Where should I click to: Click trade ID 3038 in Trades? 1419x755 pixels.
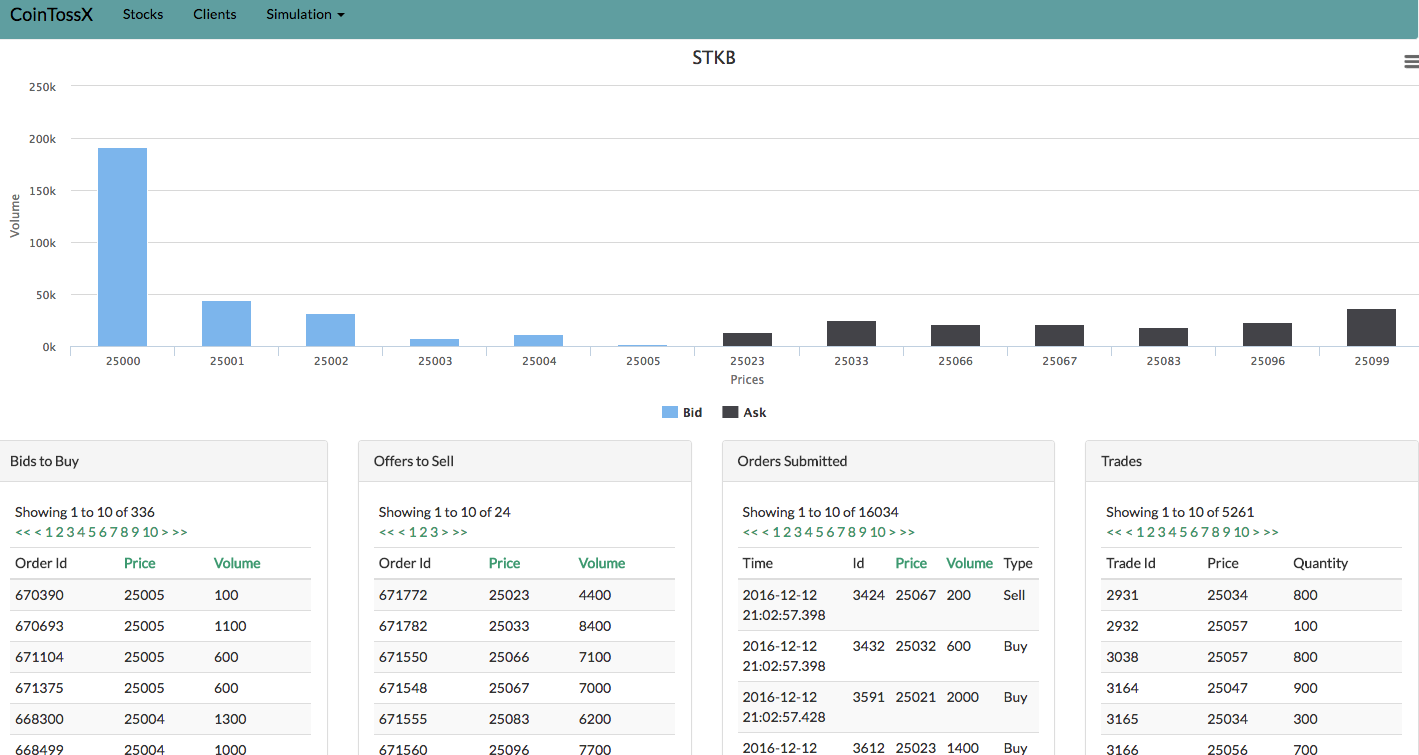(x=1123, y=657)
